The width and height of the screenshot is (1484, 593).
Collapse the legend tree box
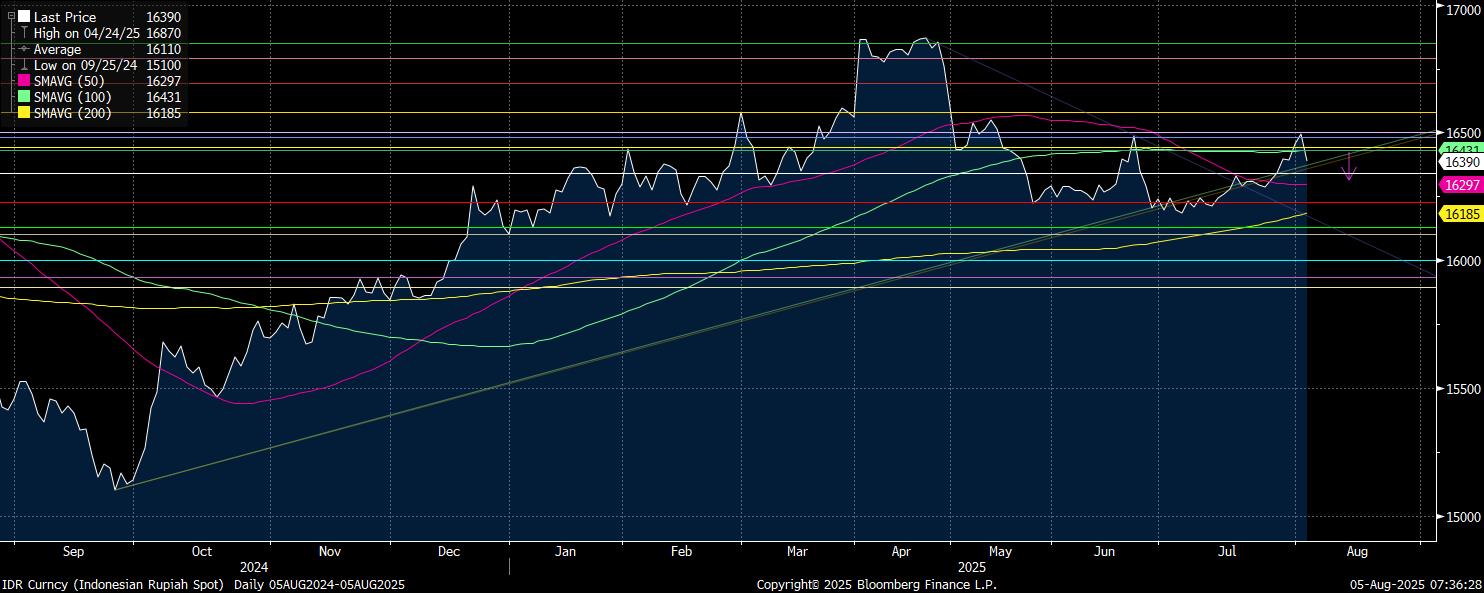[x=11, y=17]
